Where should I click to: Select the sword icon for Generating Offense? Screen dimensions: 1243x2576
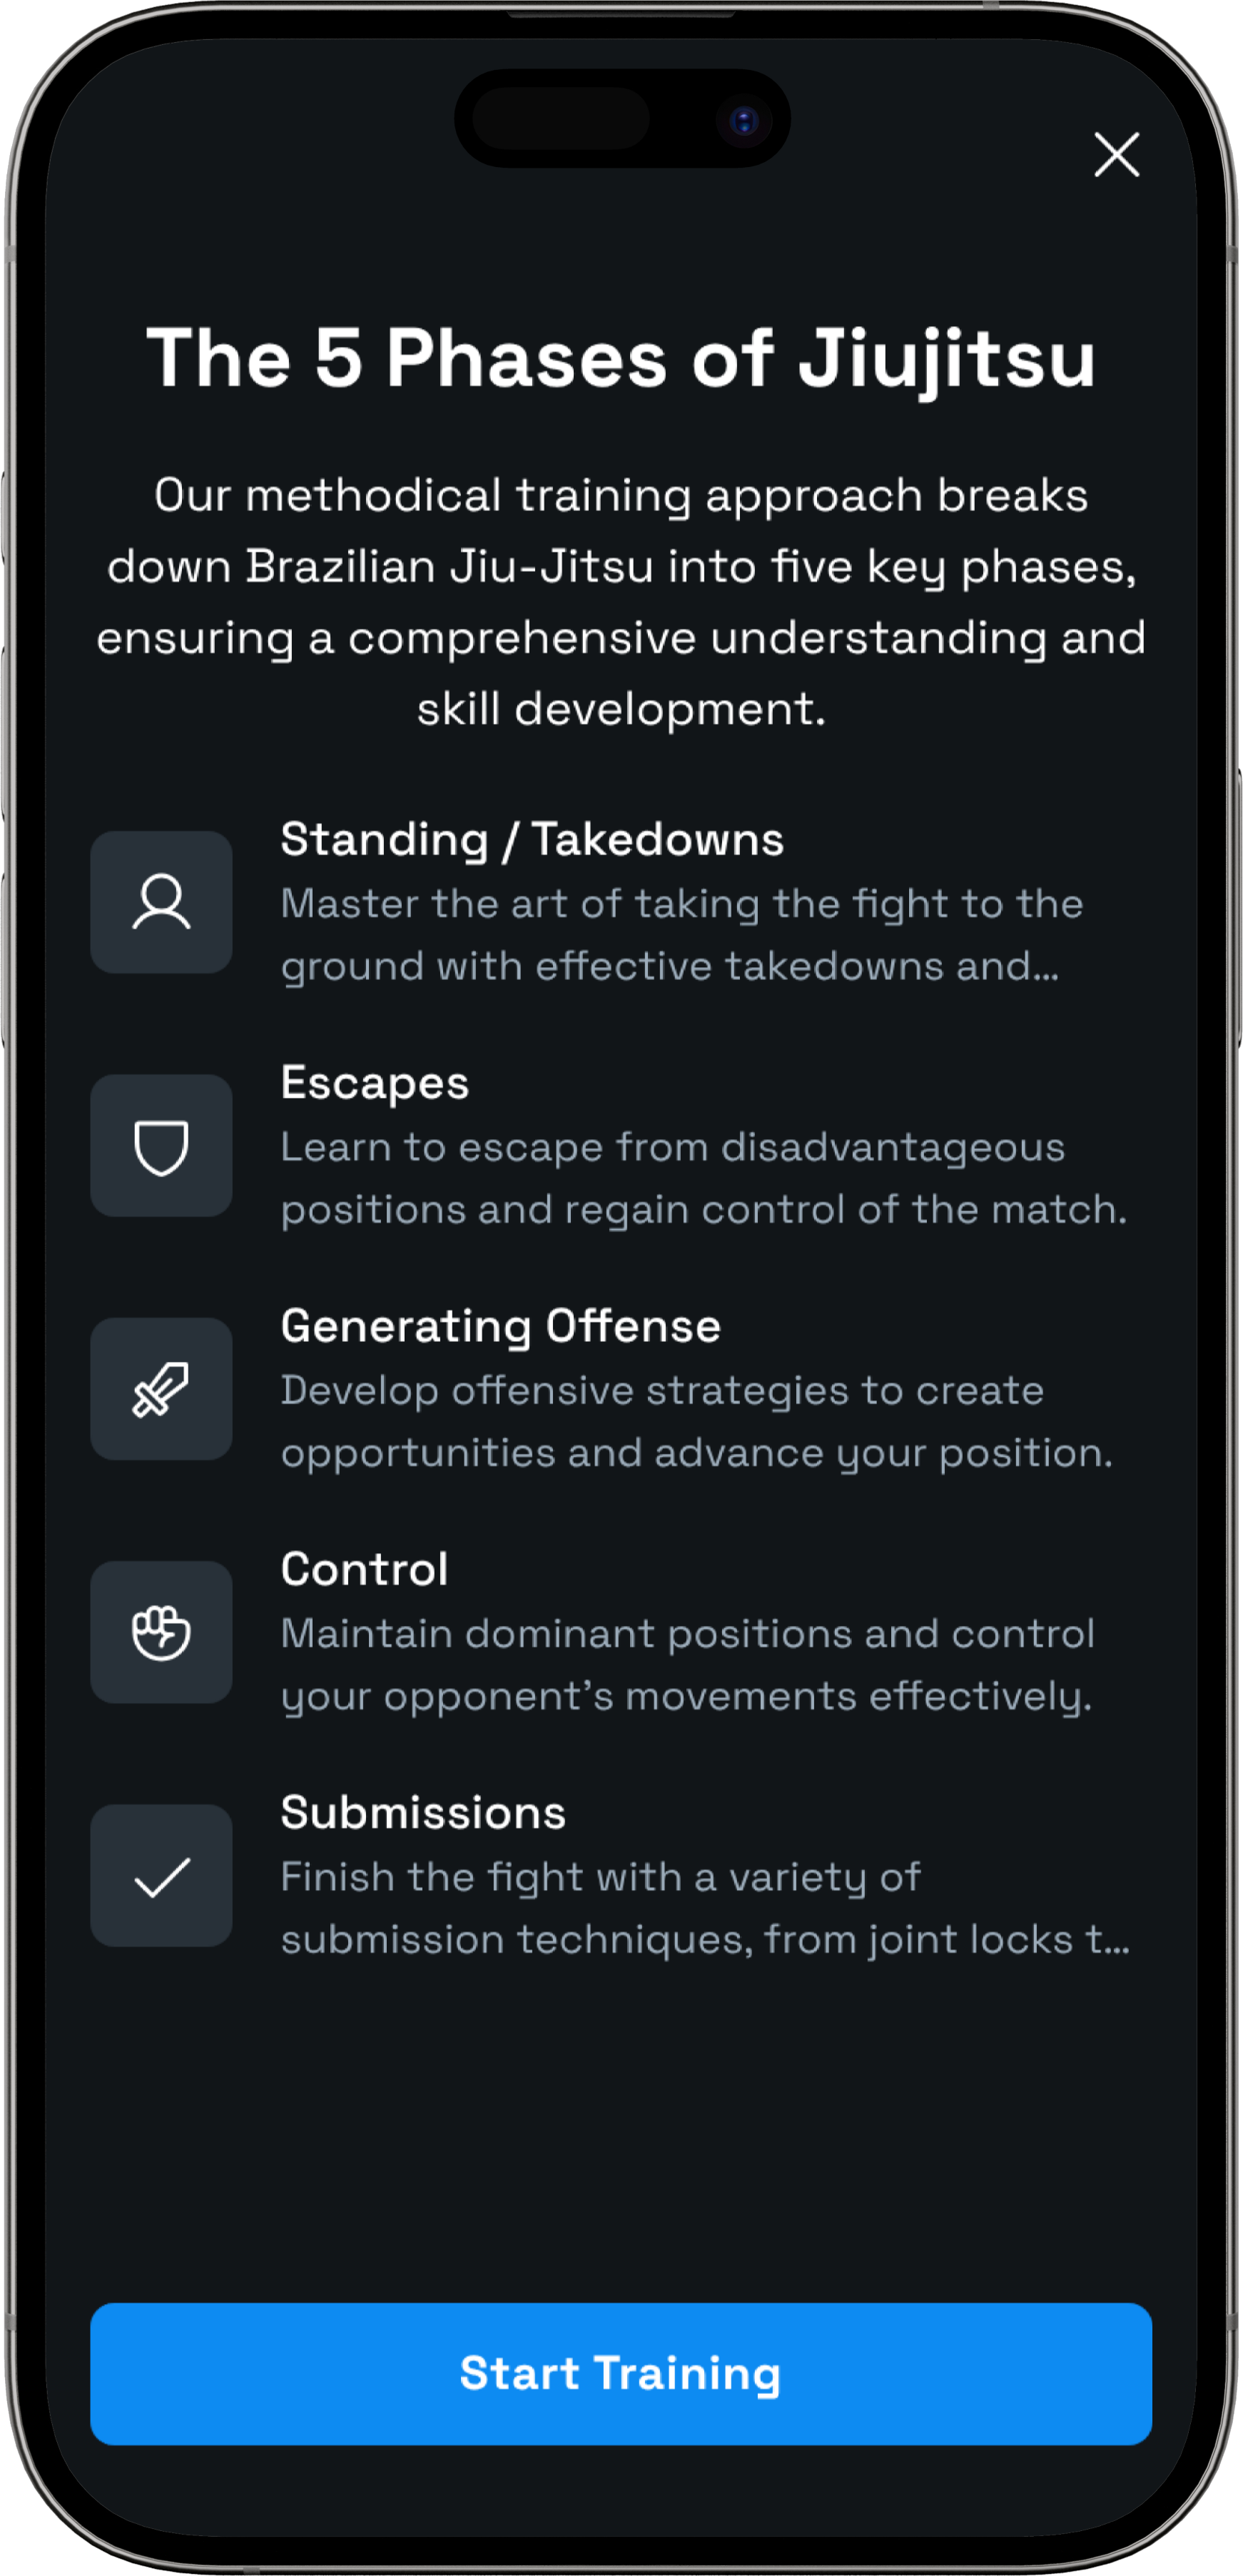tap(161, 1389)
